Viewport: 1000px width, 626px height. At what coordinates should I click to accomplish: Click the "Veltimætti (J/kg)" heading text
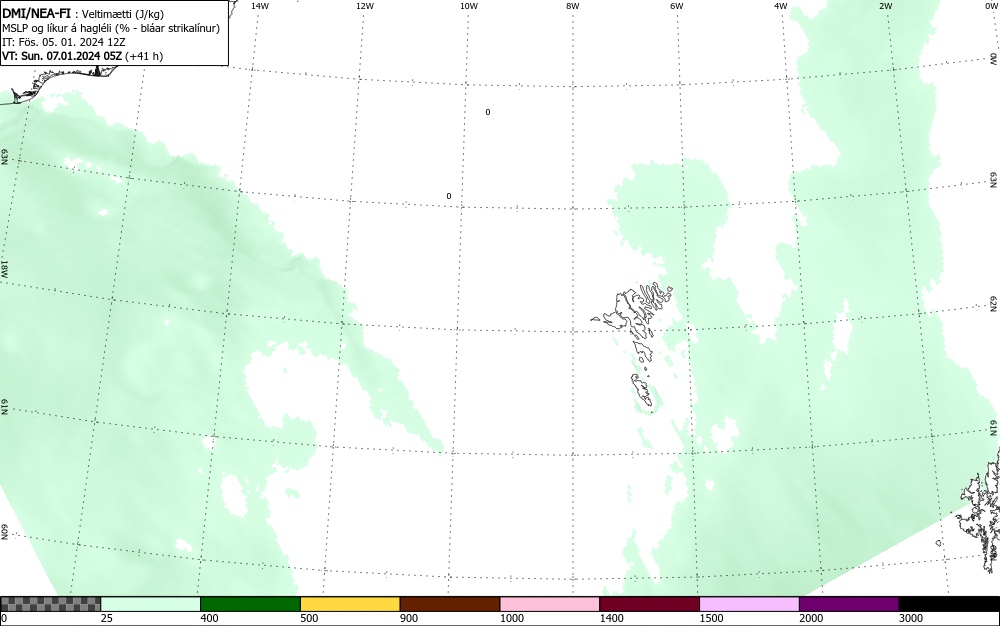point(123,13)
